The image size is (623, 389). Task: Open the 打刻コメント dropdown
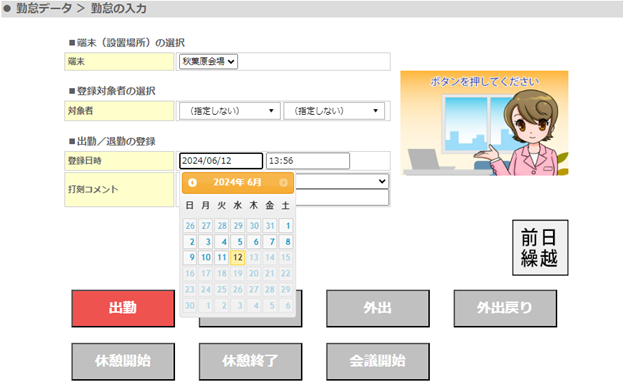342,181
